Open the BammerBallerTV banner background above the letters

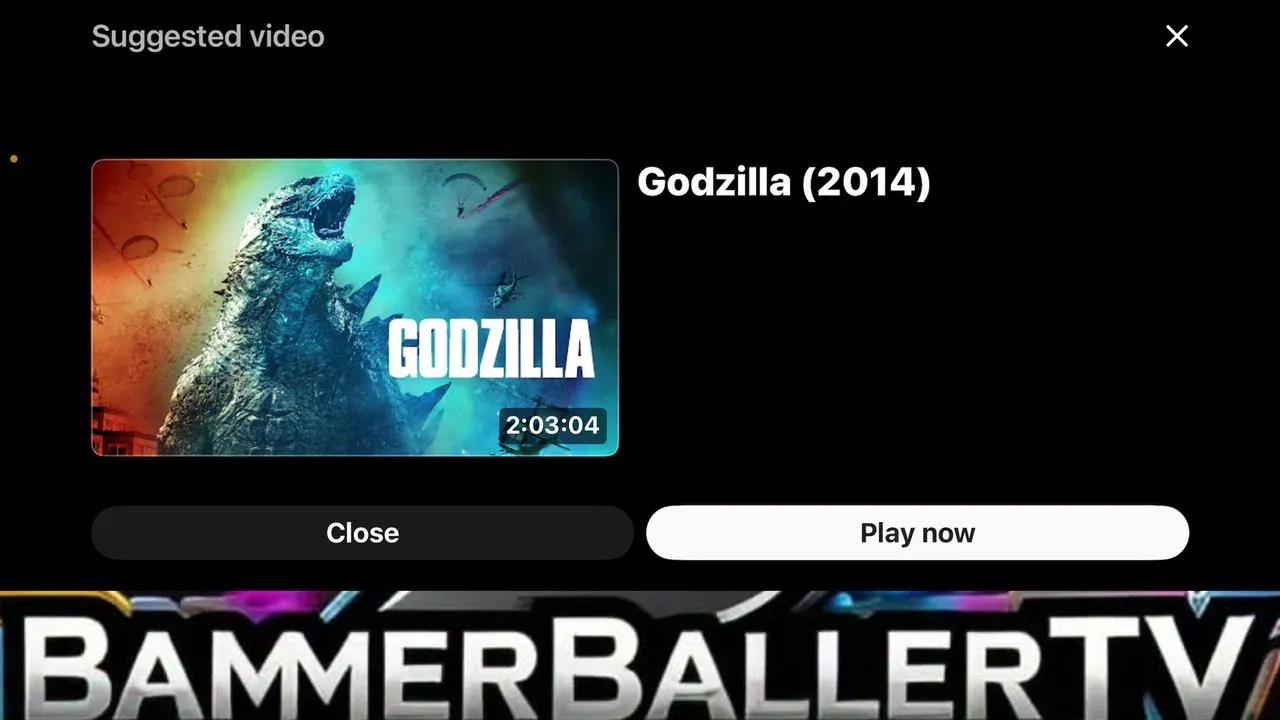click(x=640, y=602)
